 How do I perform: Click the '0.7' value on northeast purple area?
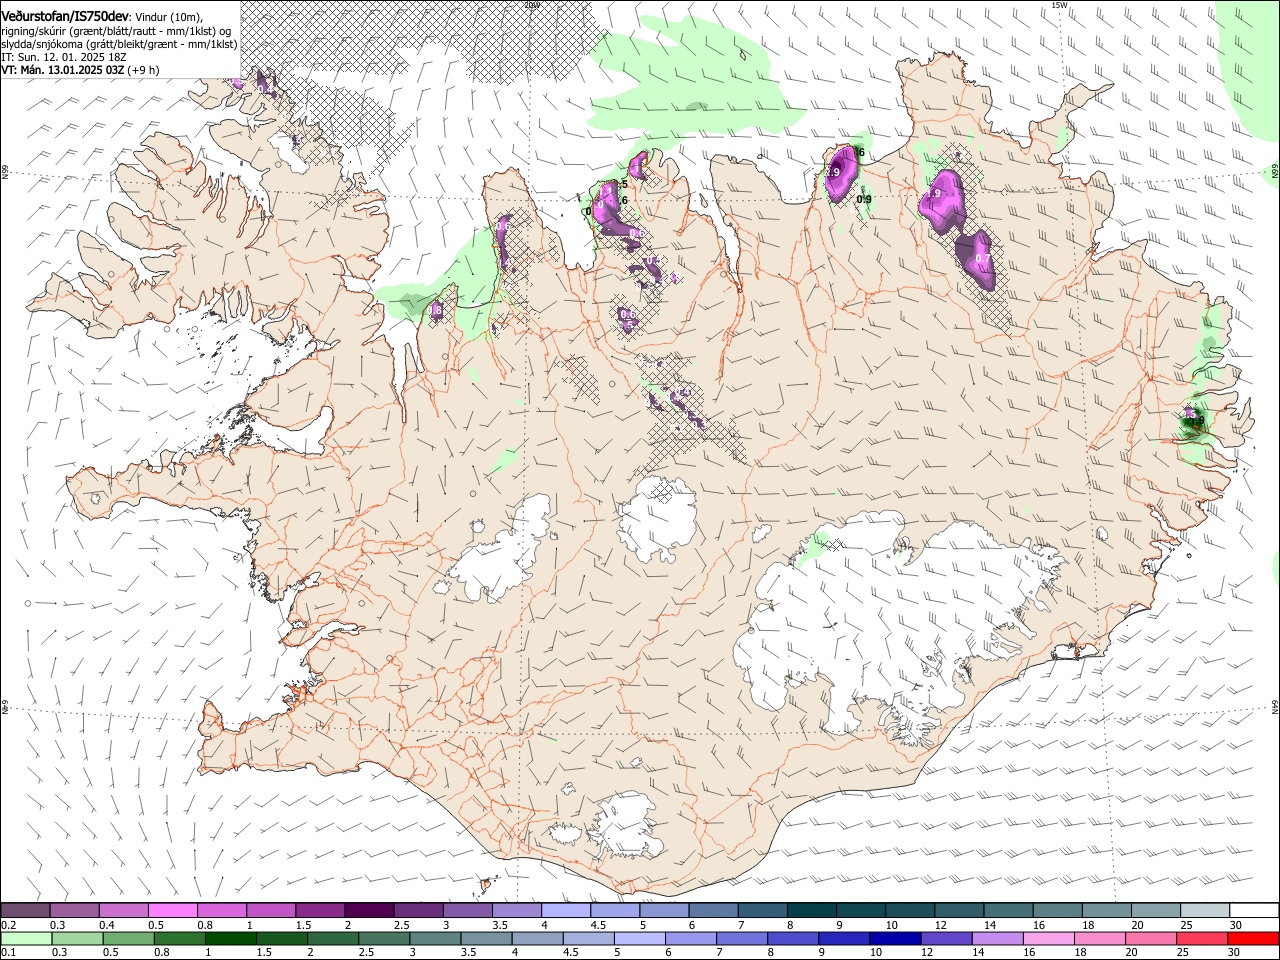click(x=982, y=259)
